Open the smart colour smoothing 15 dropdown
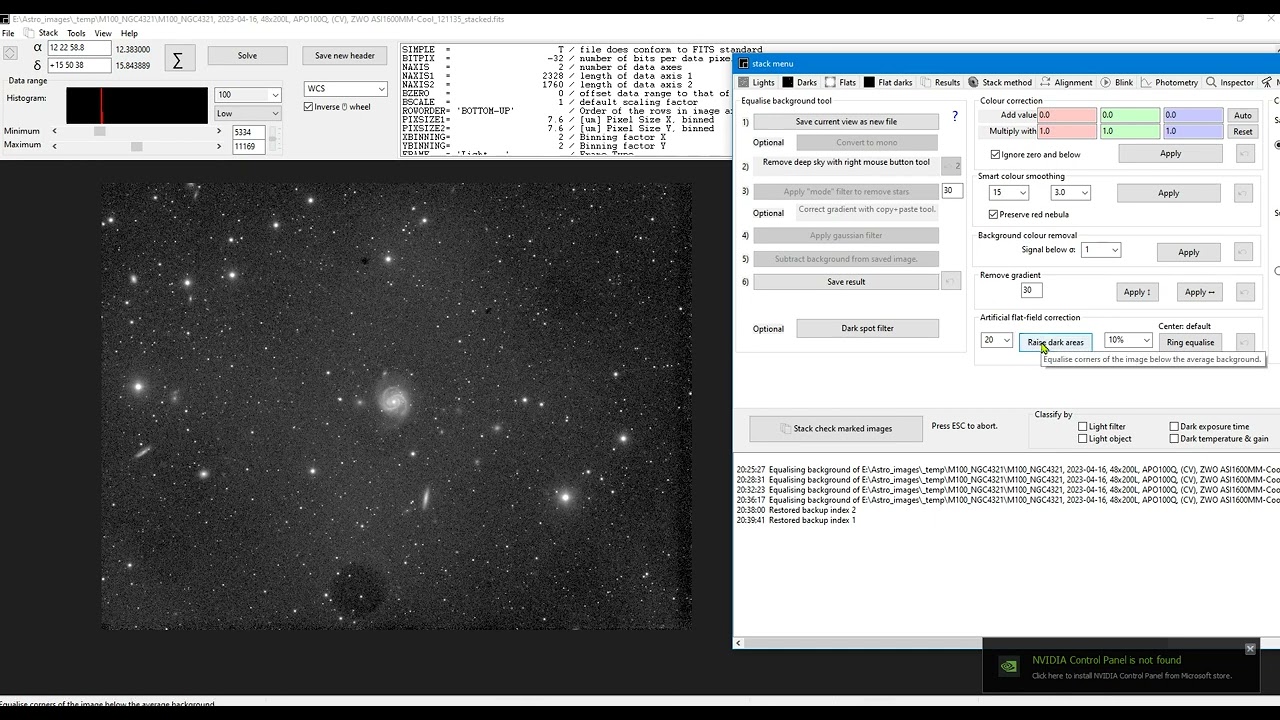The image size is (1280, 720). pyautogui.click(x=1008, y=192)
